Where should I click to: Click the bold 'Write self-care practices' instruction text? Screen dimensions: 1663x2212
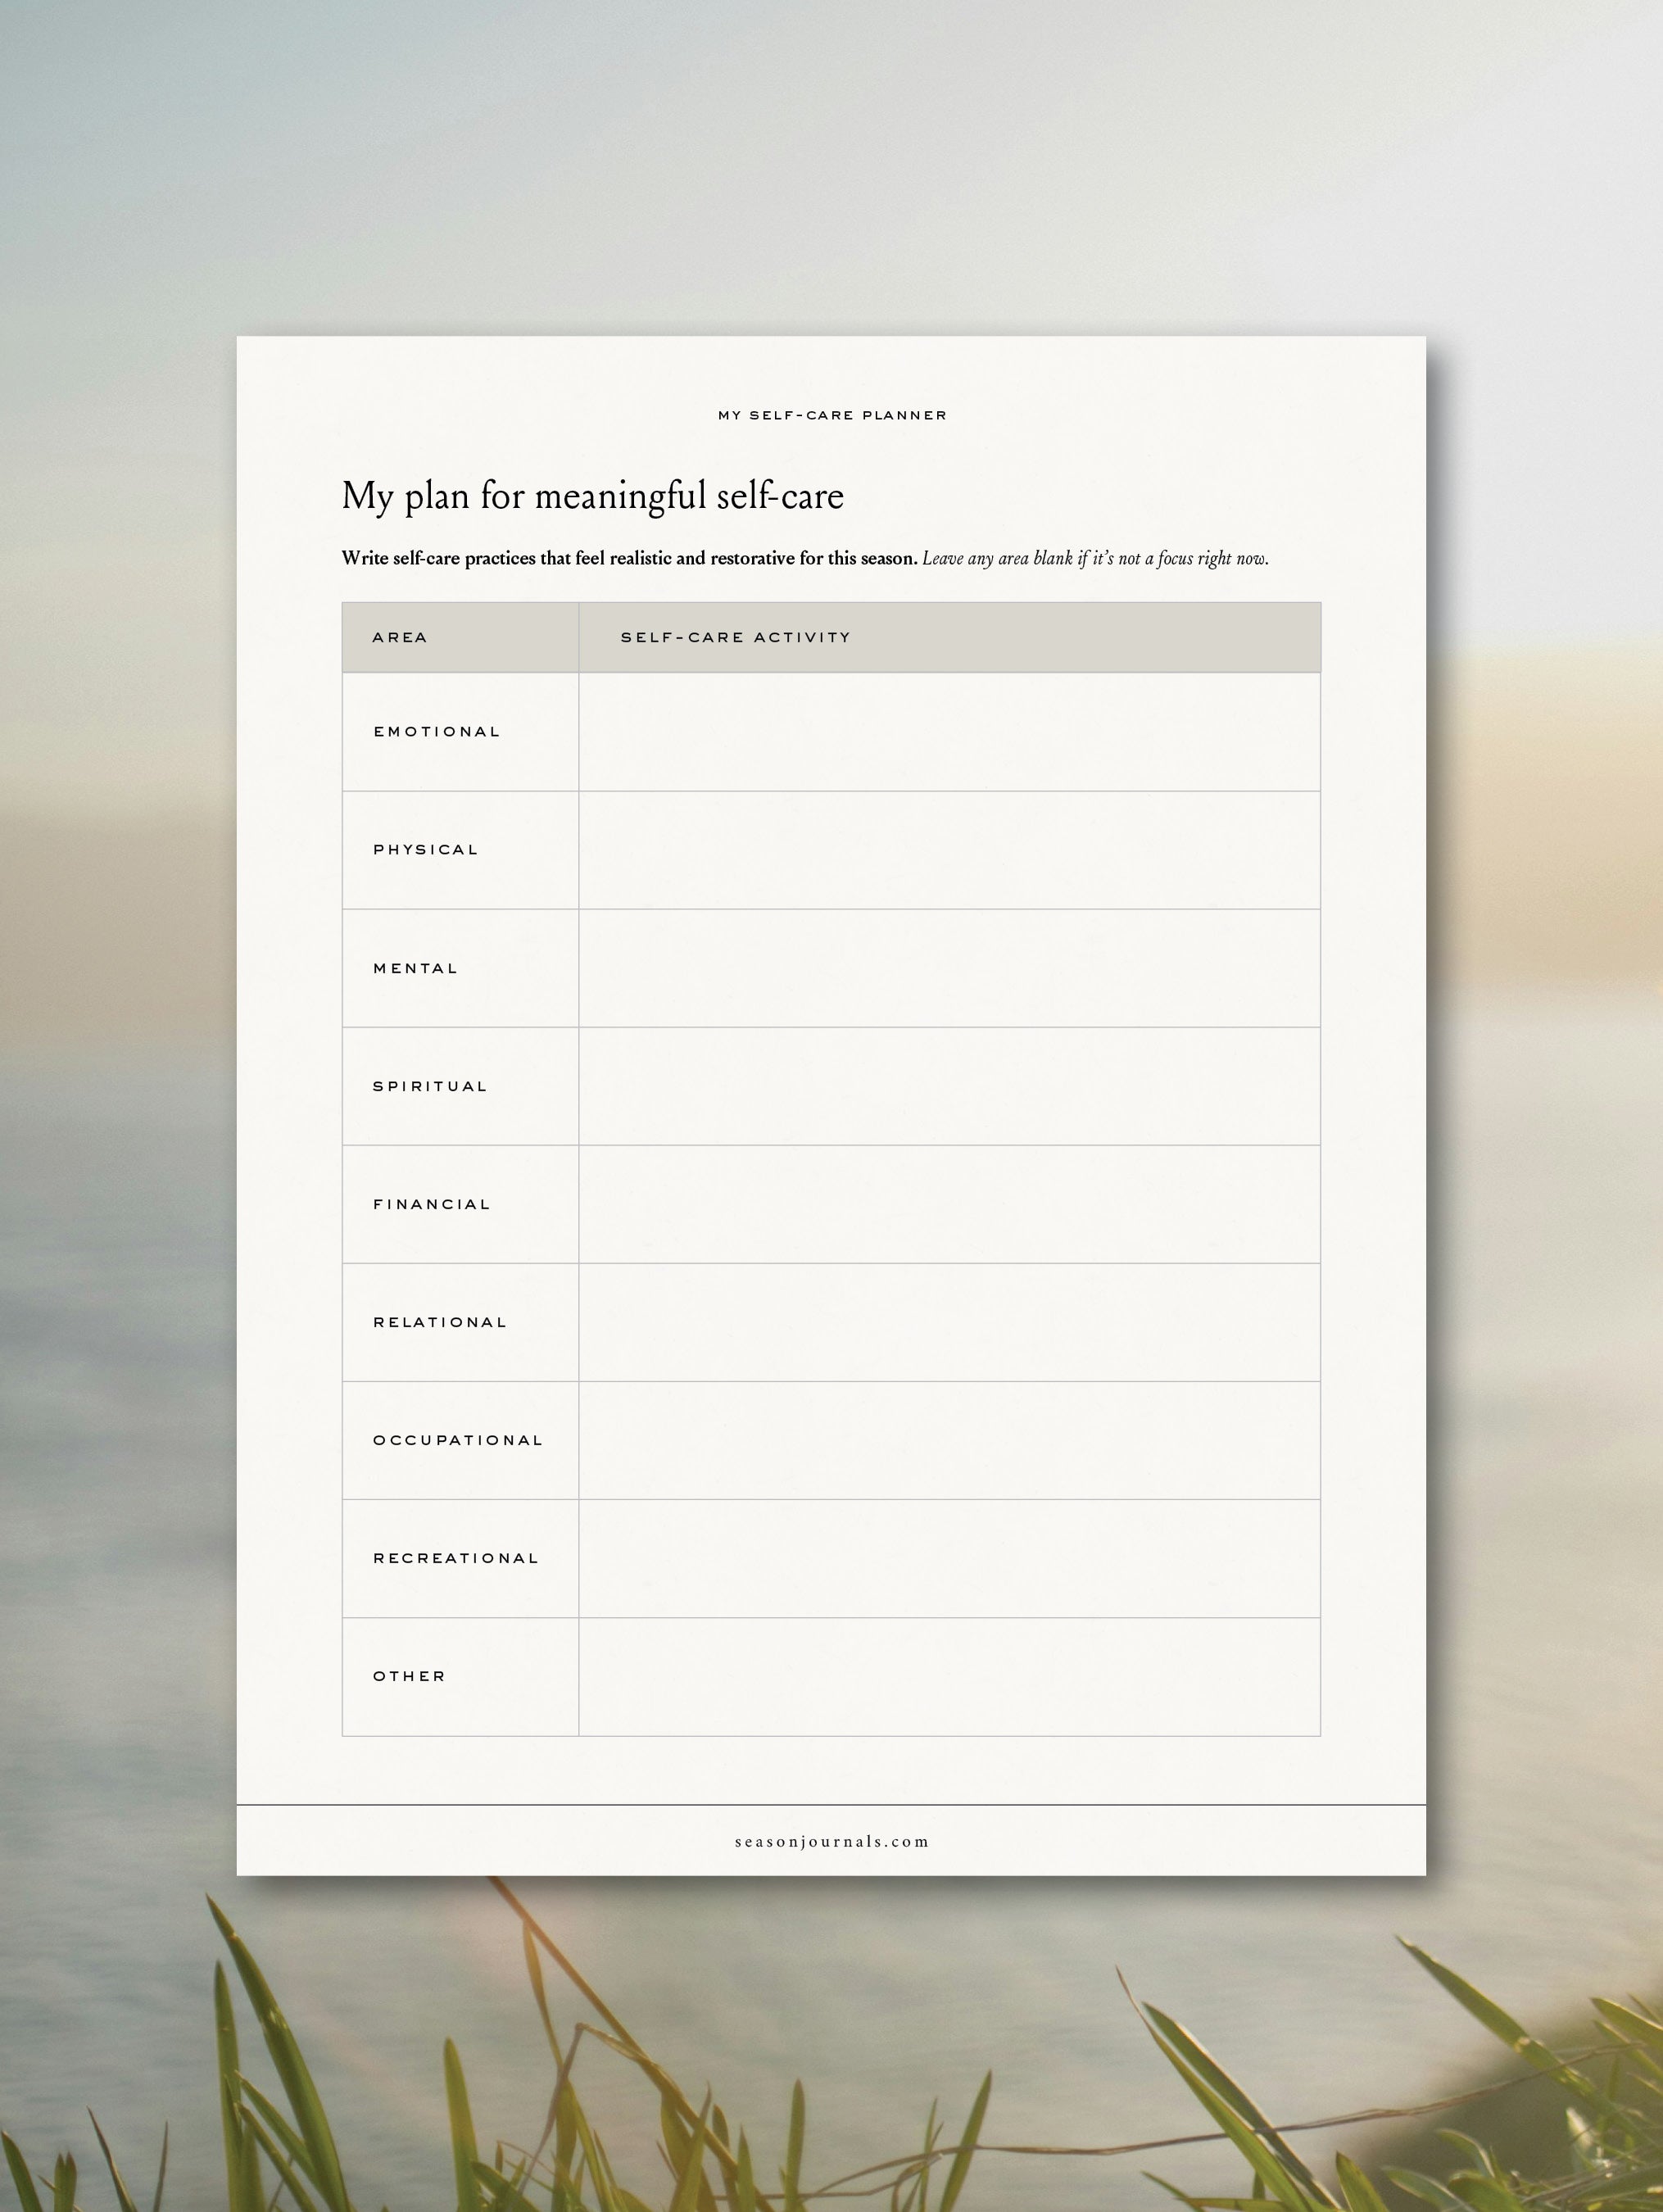629,558
